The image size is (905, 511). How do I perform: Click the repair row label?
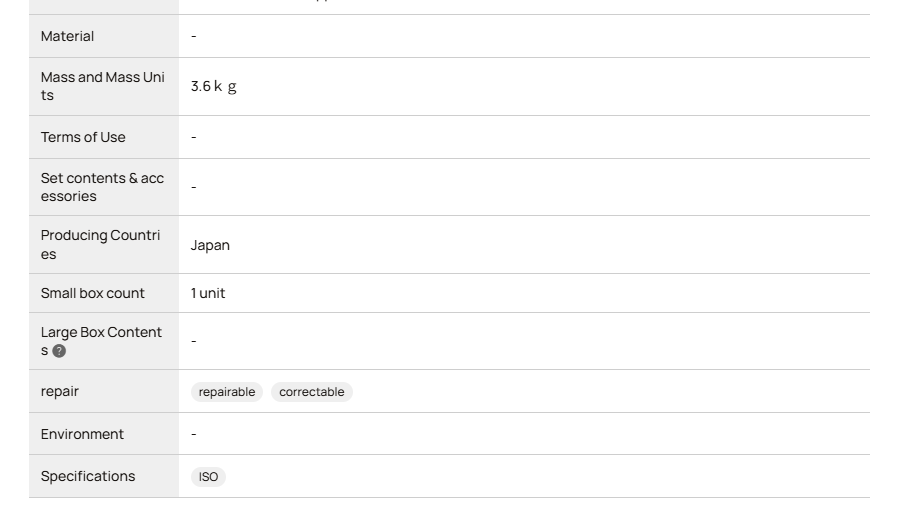(59, 391)
